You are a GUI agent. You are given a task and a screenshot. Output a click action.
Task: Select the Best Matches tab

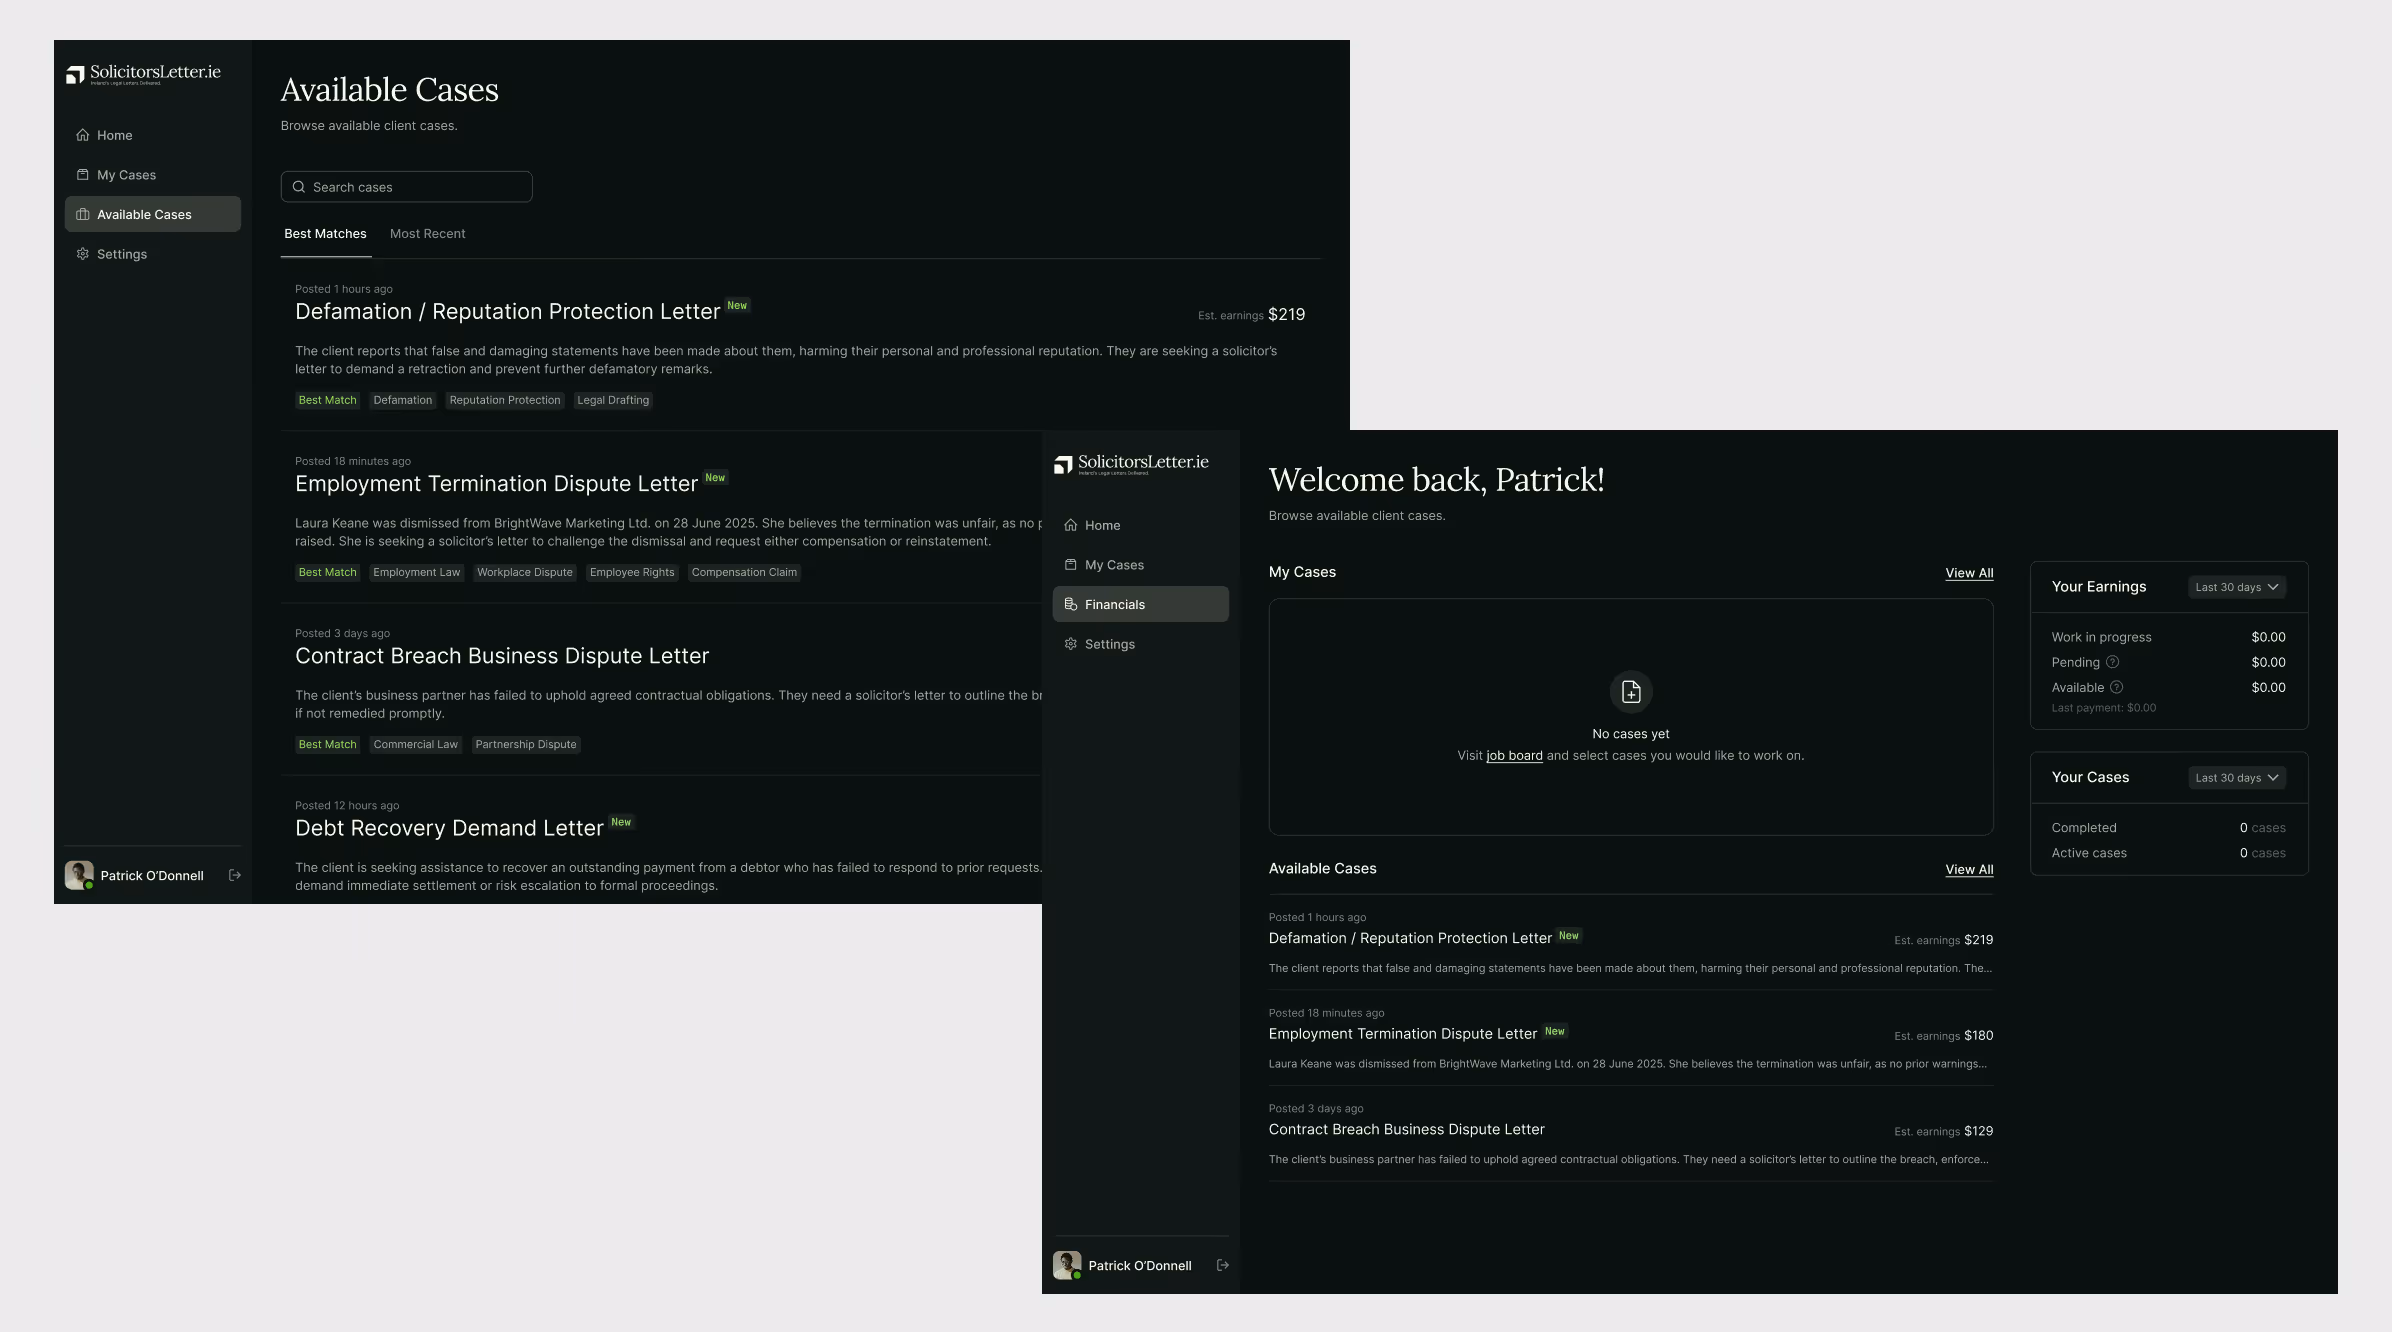point(325,234)
